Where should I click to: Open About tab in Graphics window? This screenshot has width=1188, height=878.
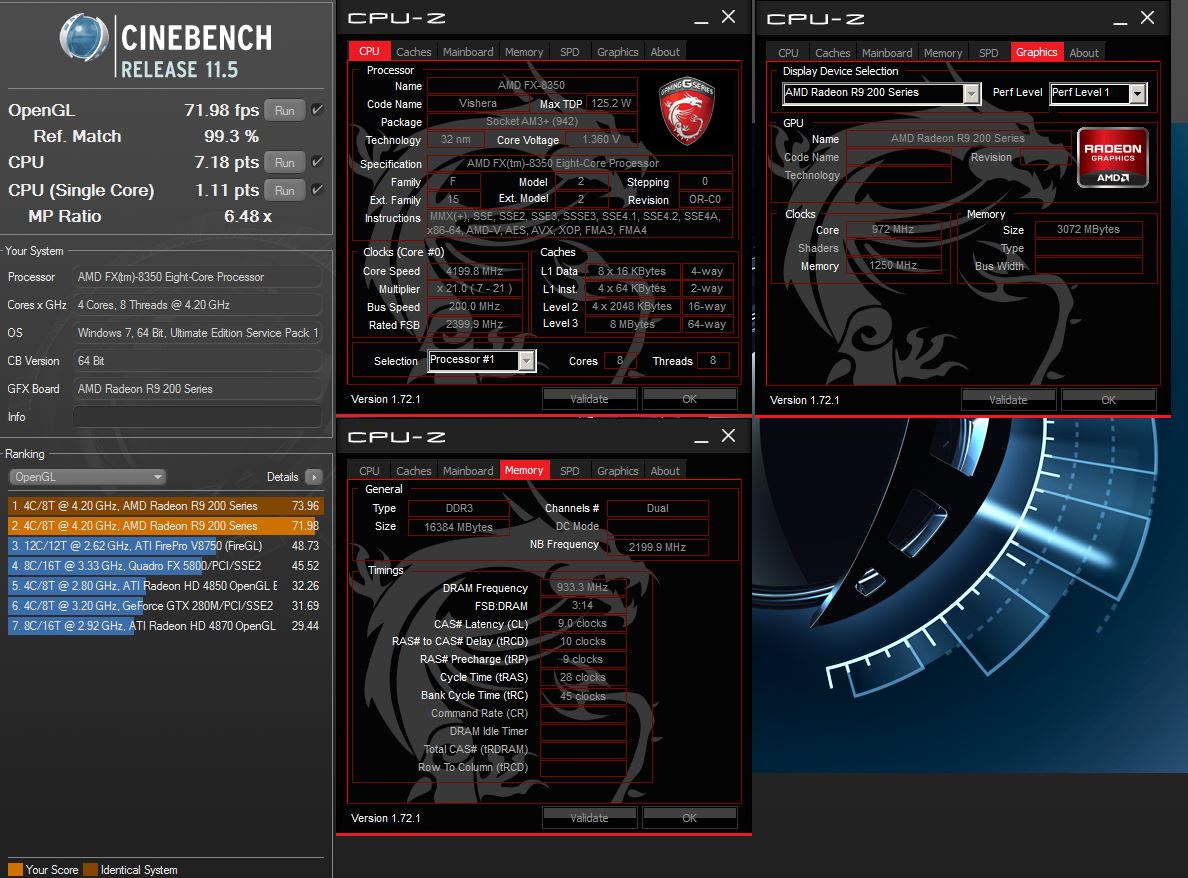[1083, 52]
